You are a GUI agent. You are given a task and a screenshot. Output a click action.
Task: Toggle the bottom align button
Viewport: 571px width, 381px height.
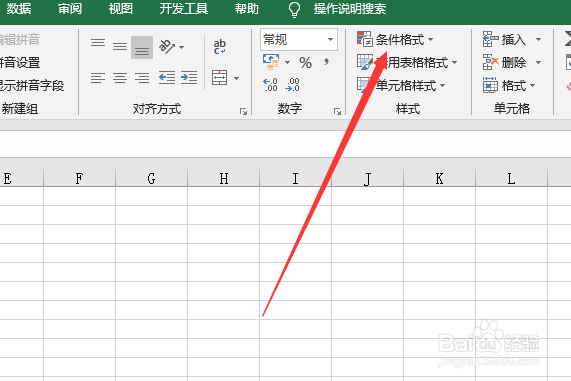(142, 47)
